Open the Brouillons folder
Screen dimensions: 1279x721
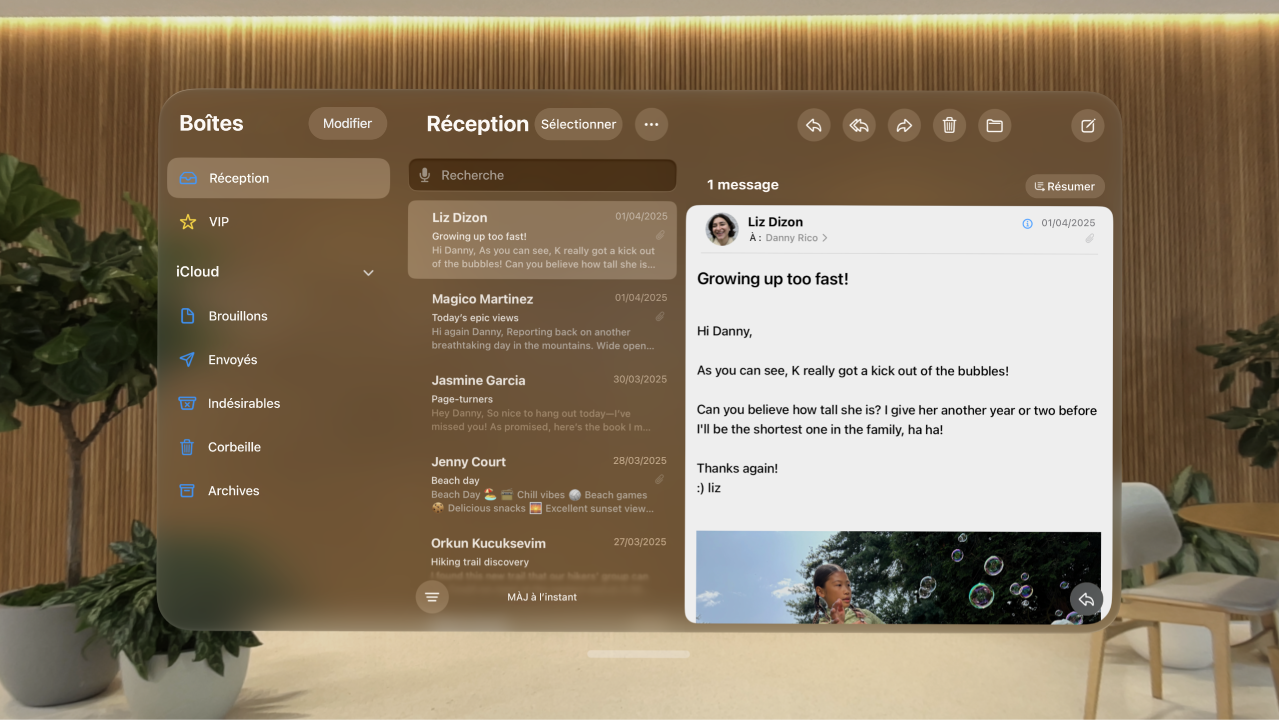[x=278, y=316]
